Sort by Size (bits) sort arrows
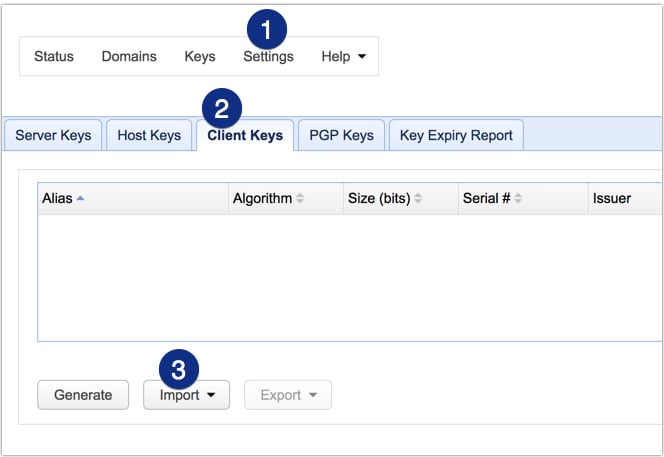The width and height of the screenshot is (664, 457). coord(418,199)
